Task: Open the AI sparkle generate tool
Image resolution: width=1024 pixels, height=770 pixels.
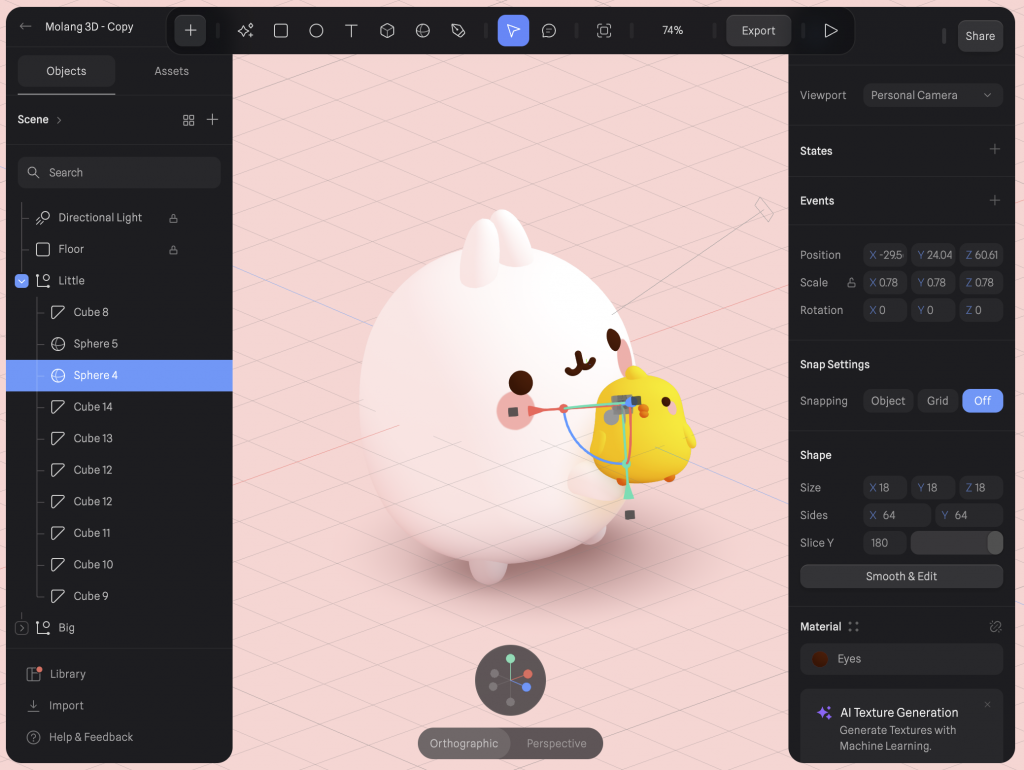Action: click(x=246, y=31)
